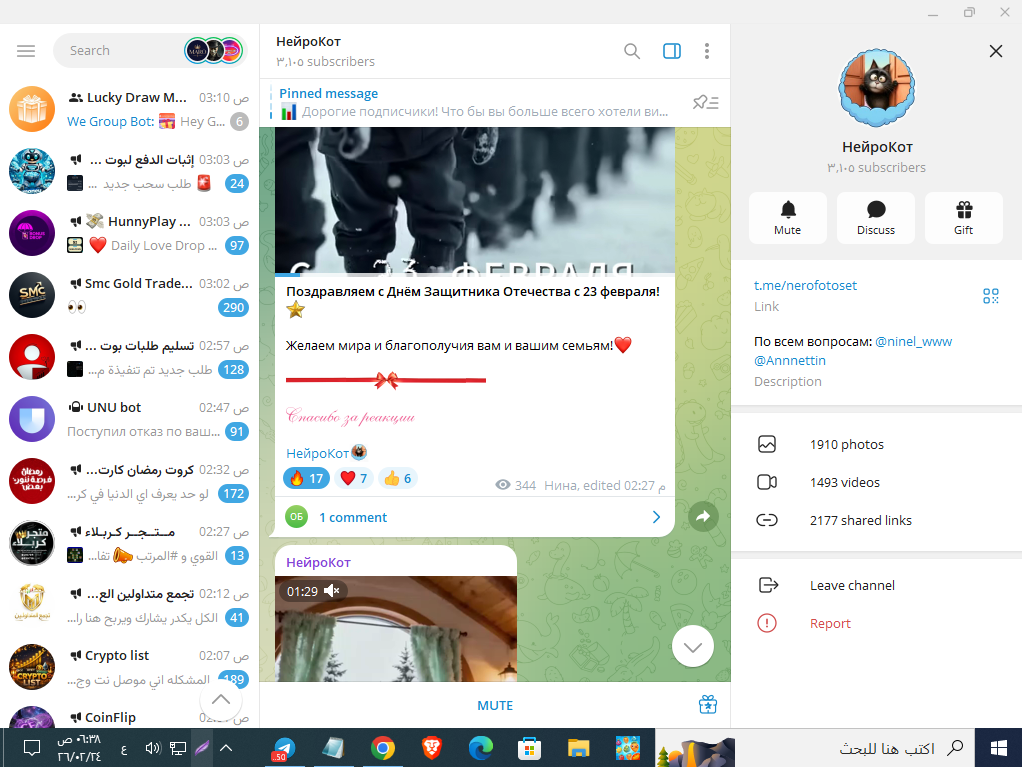Open the taskbar volume speaker icon
Viewport: 1022px width, 767px height.
click(x=153, y=748)
